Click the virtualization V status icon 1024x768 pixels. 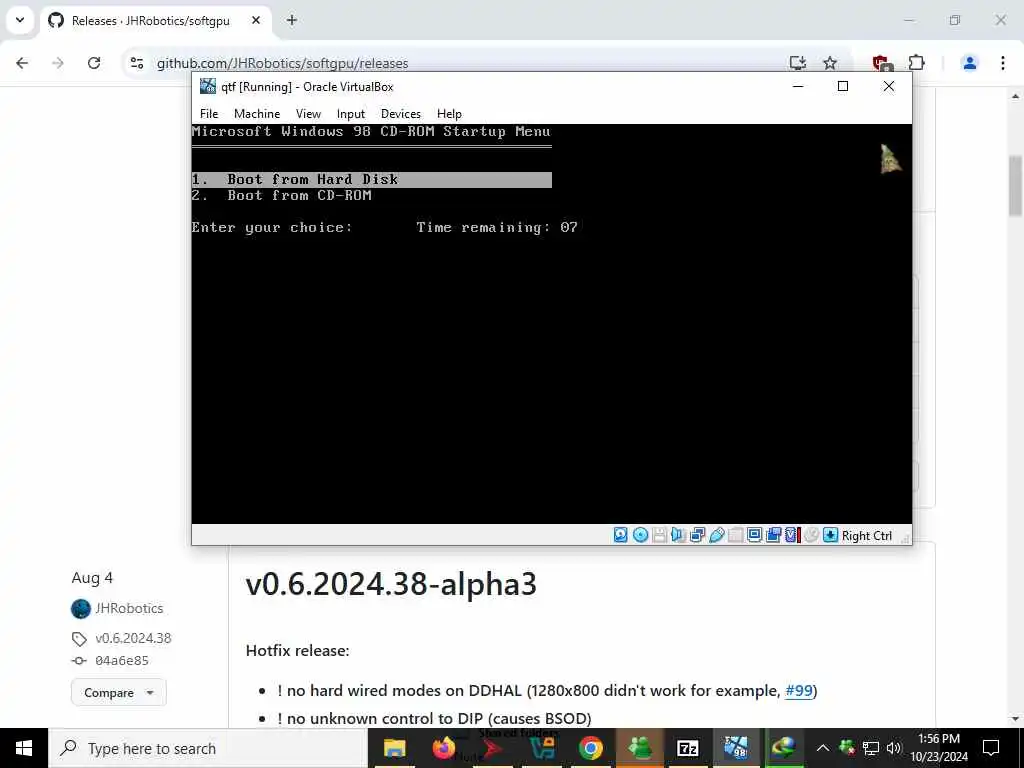pos(792,536)
